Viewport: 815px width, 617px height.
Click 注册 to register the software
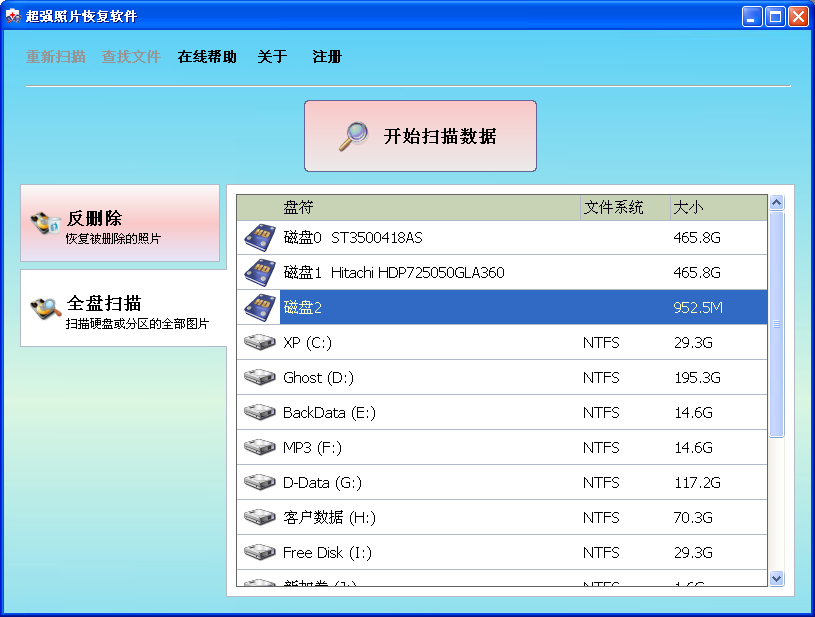pos(327,57)
